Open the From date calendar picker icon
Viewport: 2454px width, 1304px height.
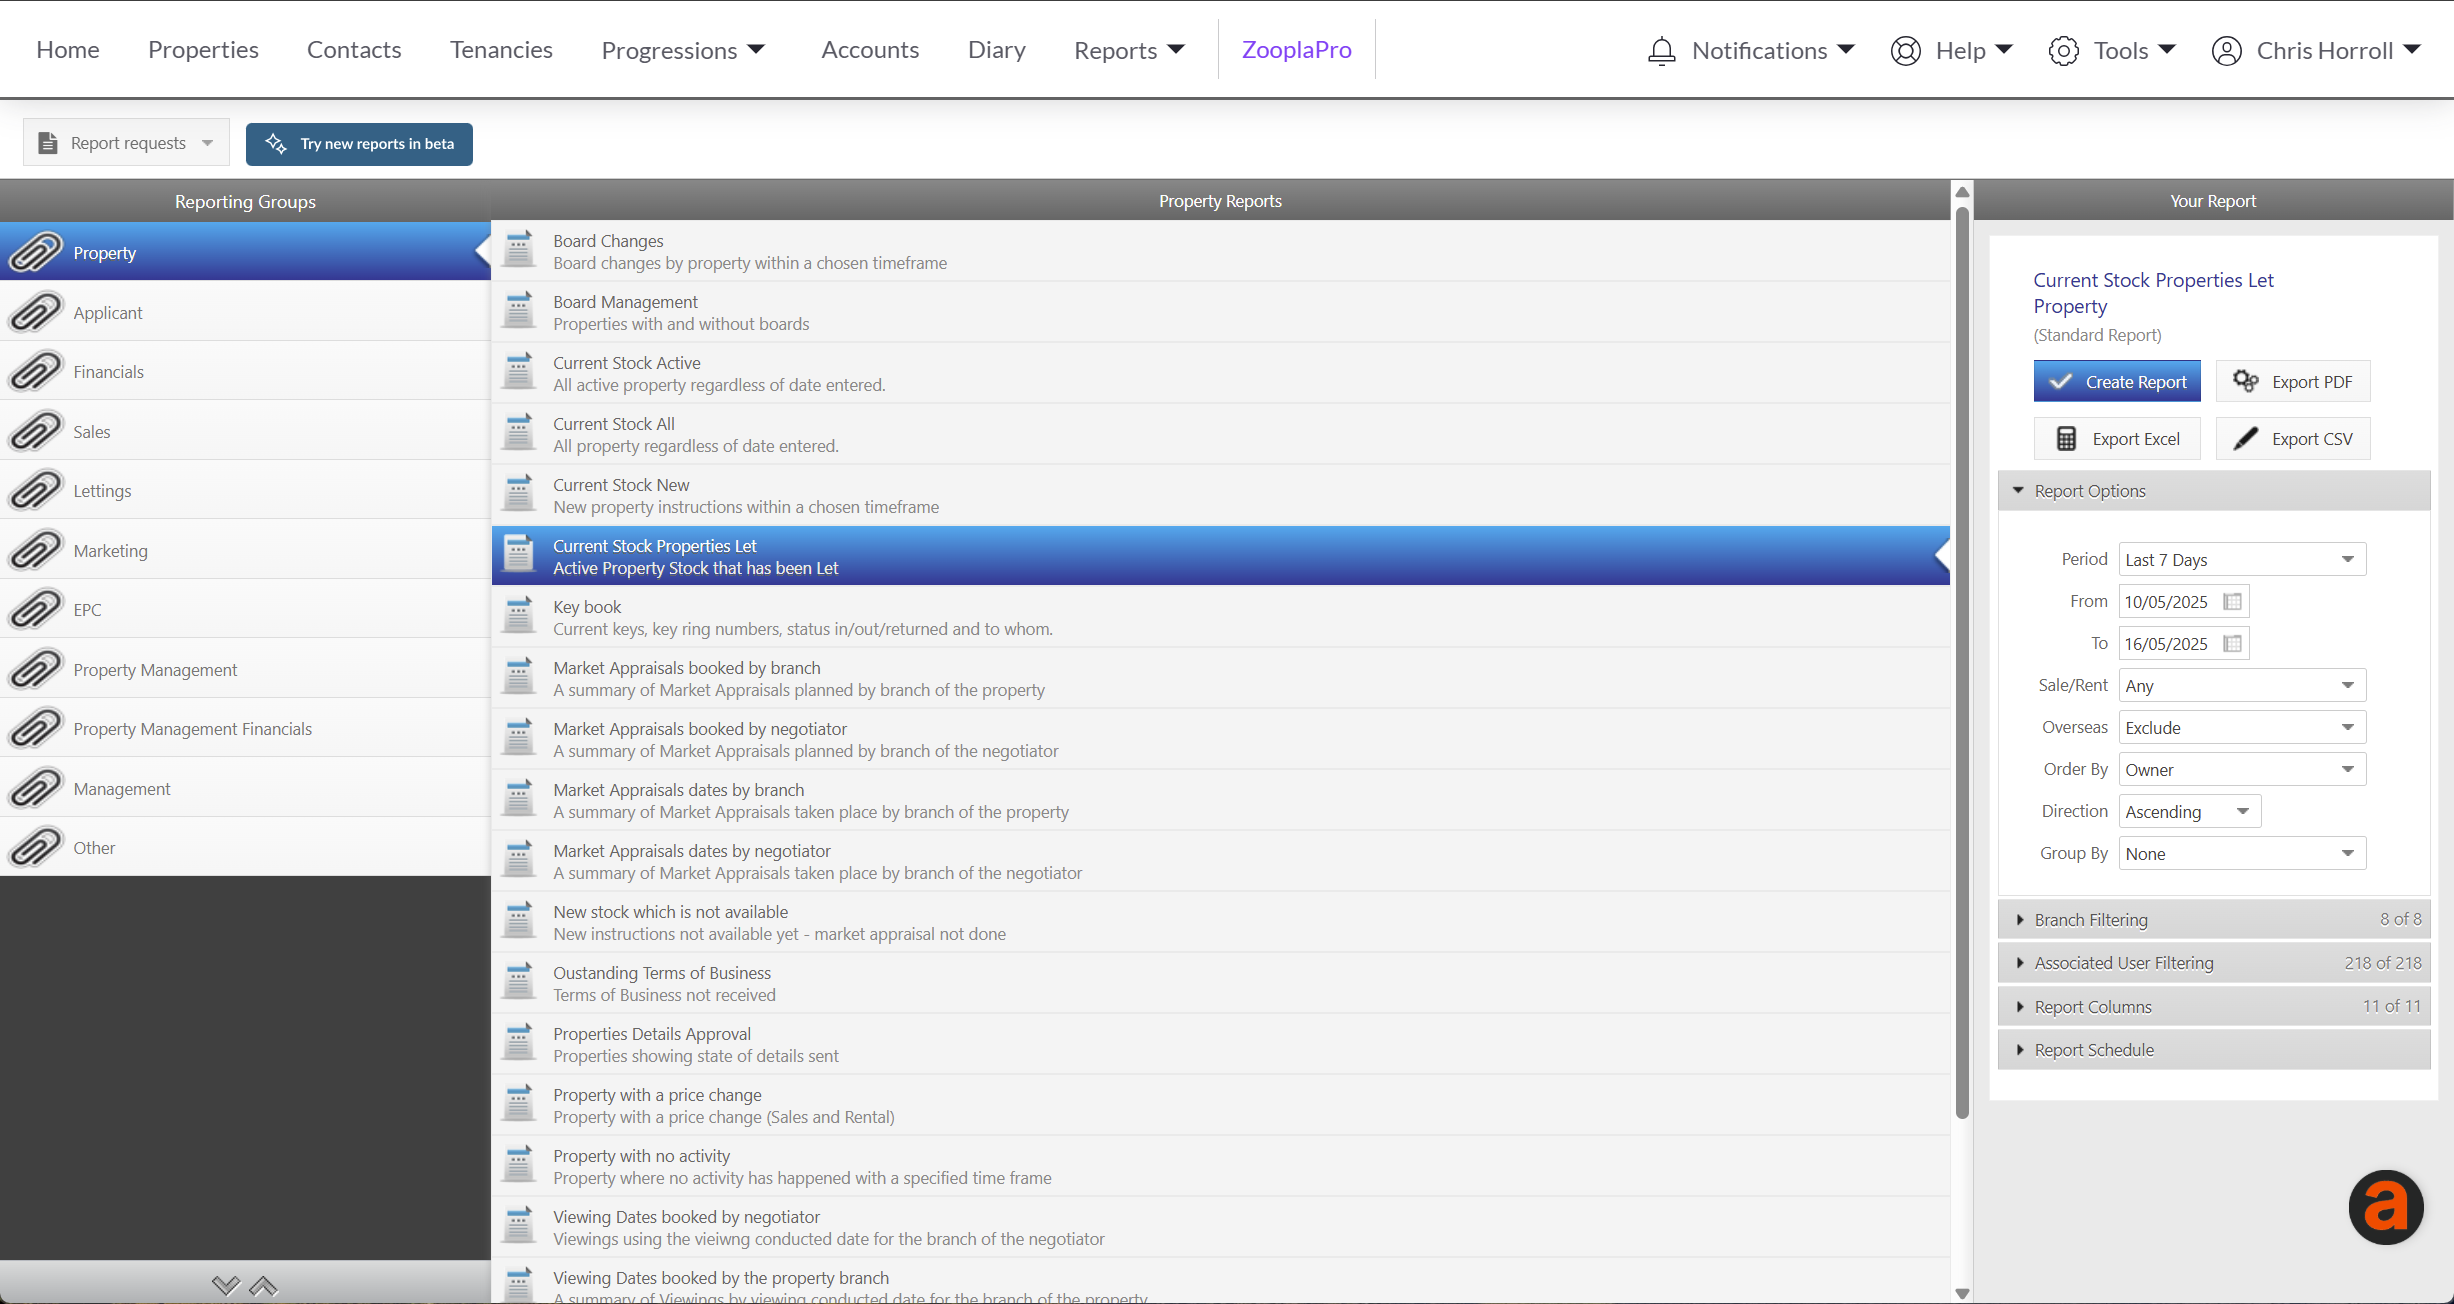pos(2232,601)
